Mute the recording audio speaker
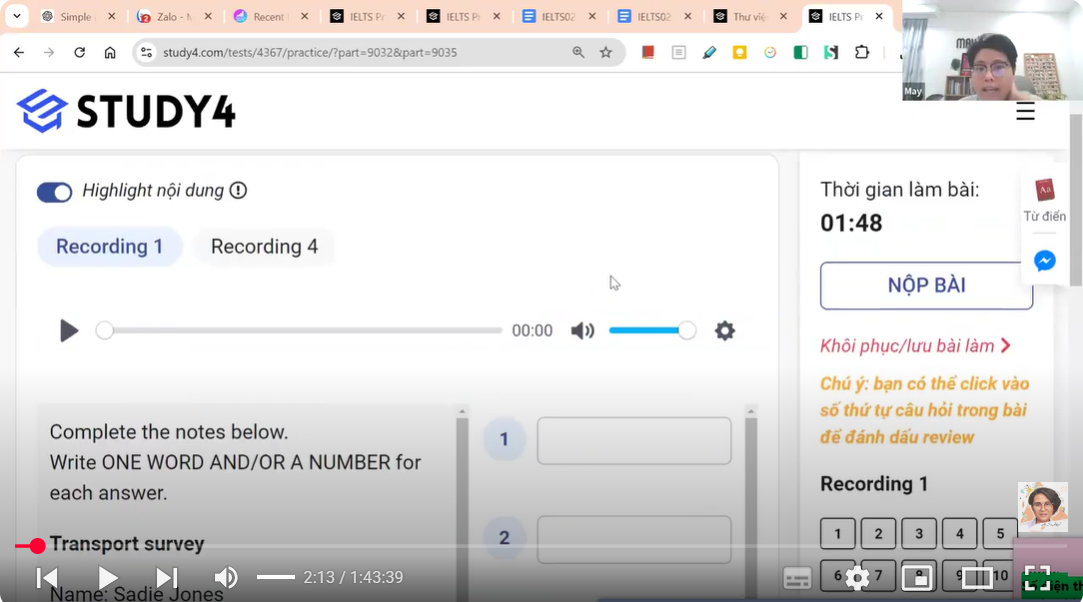 (x=582, y=331)
